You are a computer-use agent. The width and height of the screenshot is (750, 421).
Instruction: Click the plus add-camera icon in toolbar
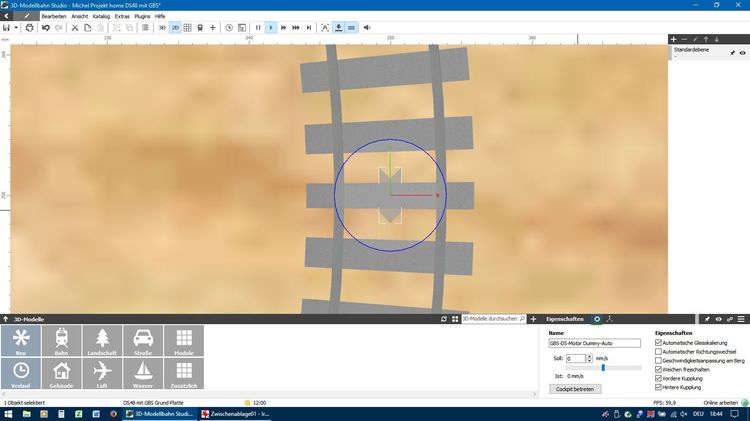(213, 28)
